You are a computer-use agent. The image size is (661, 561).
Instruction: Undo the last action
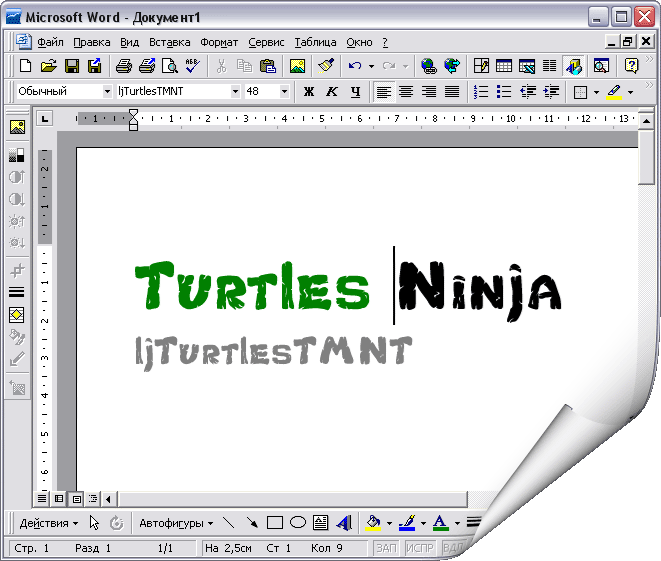pos(355,66)
